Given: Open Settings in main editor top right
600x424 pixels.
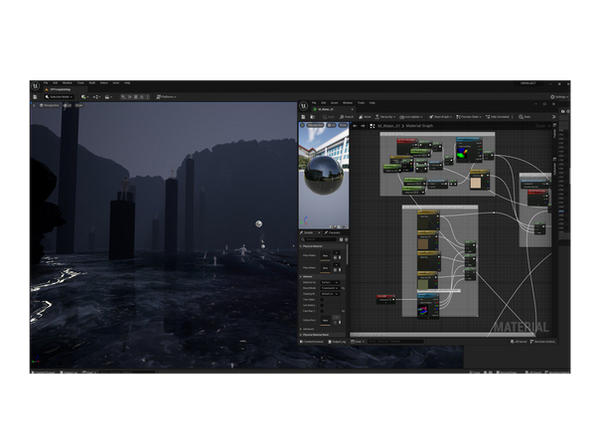Looking at the screenshot, I should pyautogui.click(x=559, y=97).
